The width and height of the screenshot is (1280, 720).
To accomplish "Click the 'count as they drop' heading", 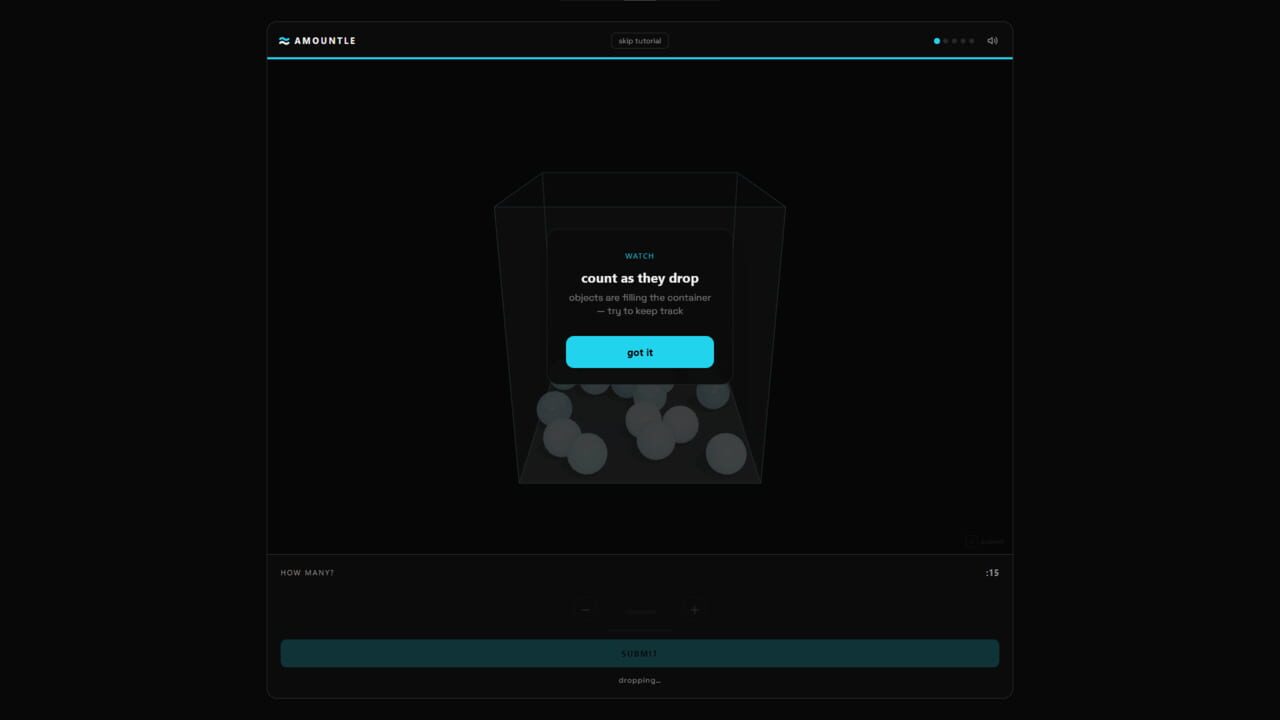I will point(640,278).
